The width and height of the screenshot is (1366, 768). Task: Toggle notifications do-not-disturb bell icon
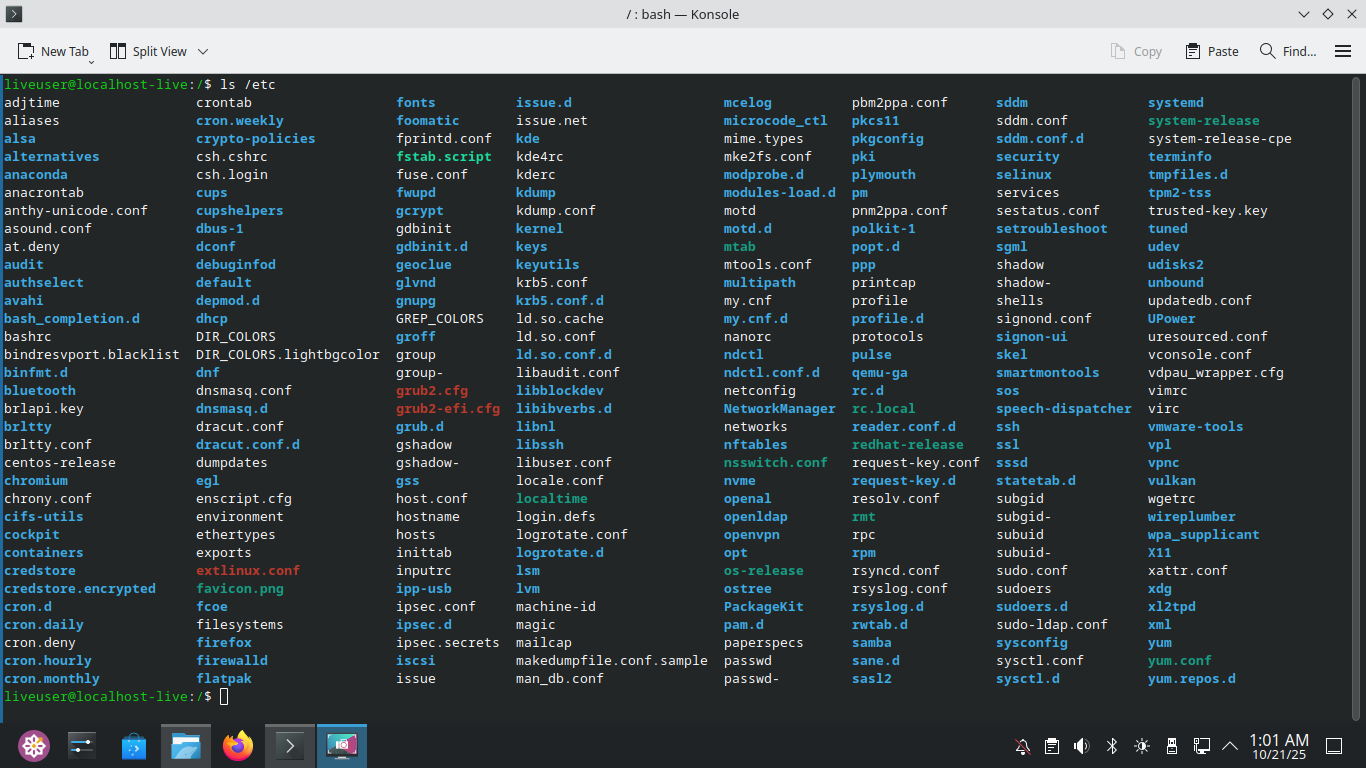(1022, 746)
